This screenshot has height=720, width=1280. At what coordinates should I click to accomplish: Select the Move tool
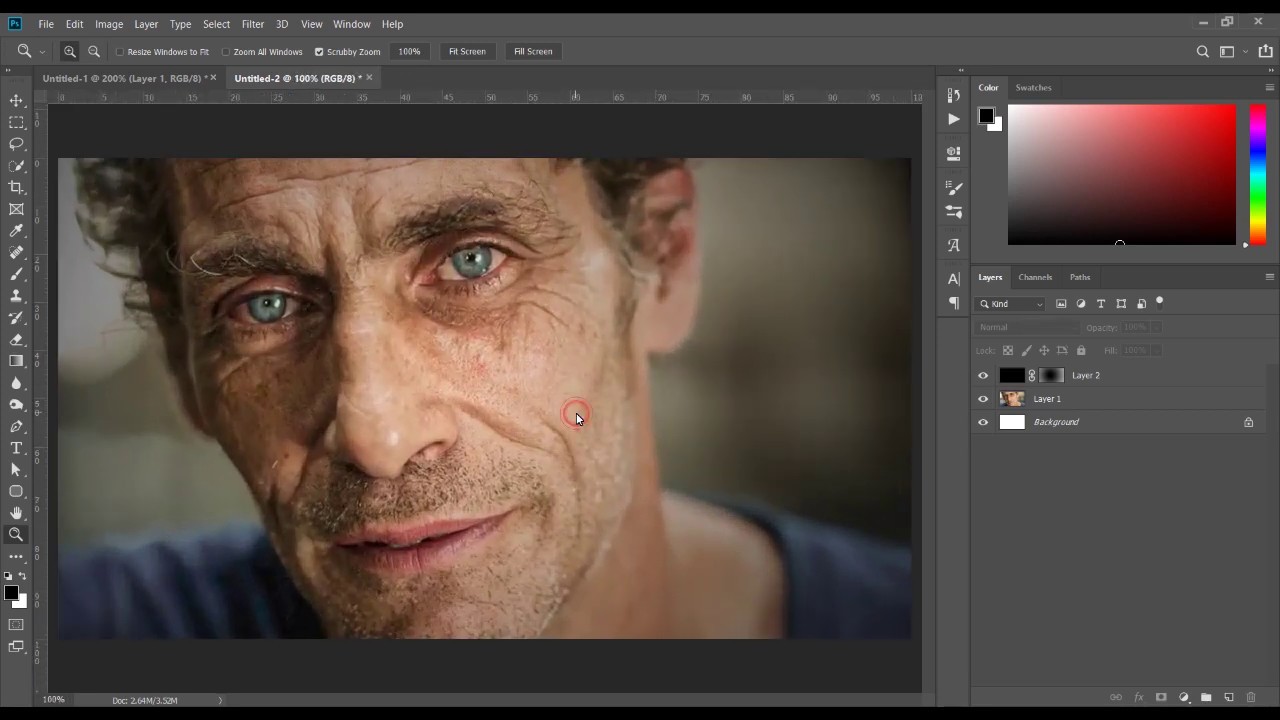pos(16,101)
